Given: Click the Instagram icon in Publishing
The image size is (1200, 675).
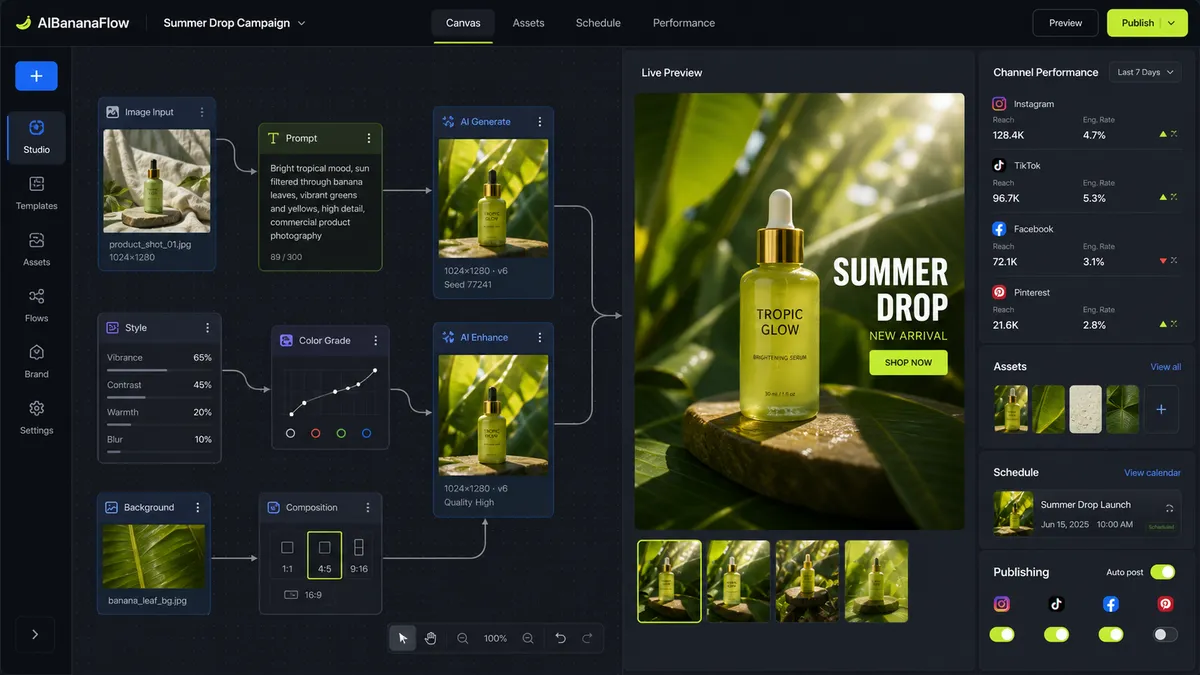Looking at the screenshot, I should (x=1001, y=604).
